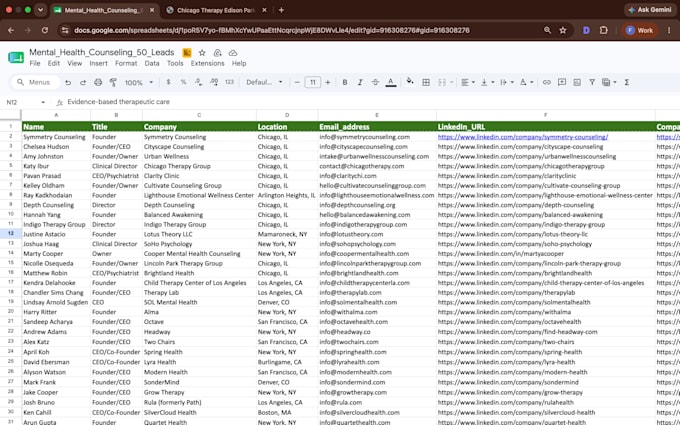Bookmark this page with the star
This screenshot has height=425, width=680.
[x=563, y=30]
